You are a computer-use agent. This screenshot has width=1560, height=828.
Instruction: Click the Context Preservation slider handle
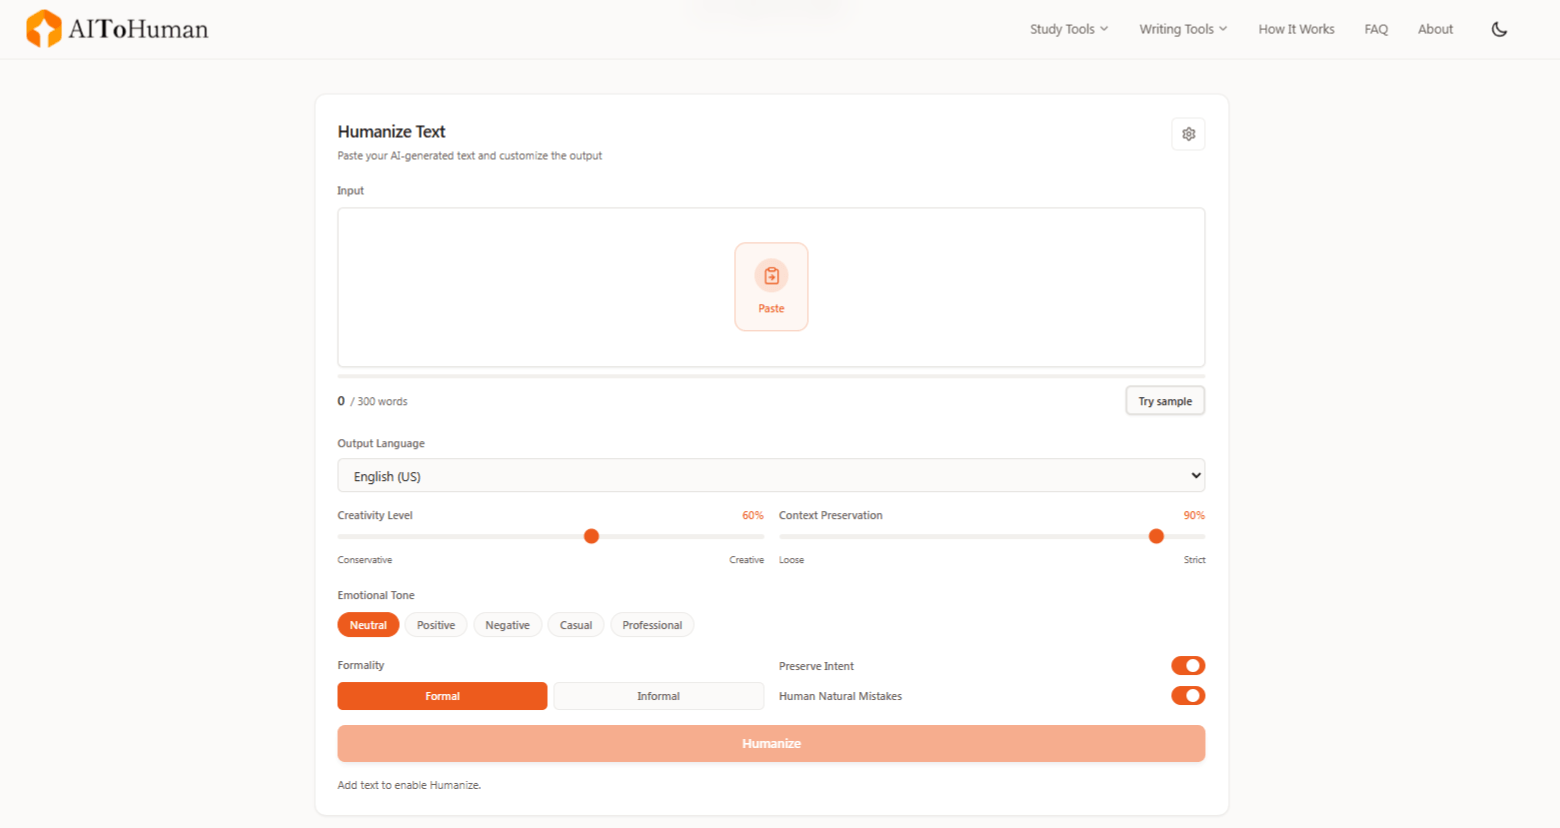click(x=1156, y=536)
